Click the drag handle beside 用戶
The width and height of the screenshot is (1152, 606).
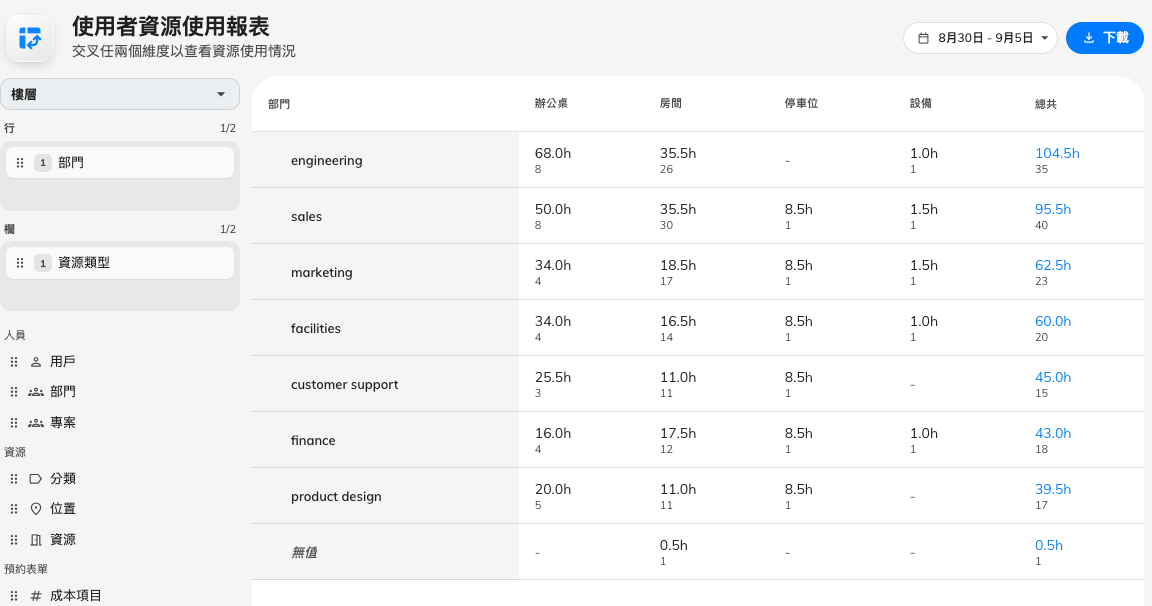tap(14, 362)
